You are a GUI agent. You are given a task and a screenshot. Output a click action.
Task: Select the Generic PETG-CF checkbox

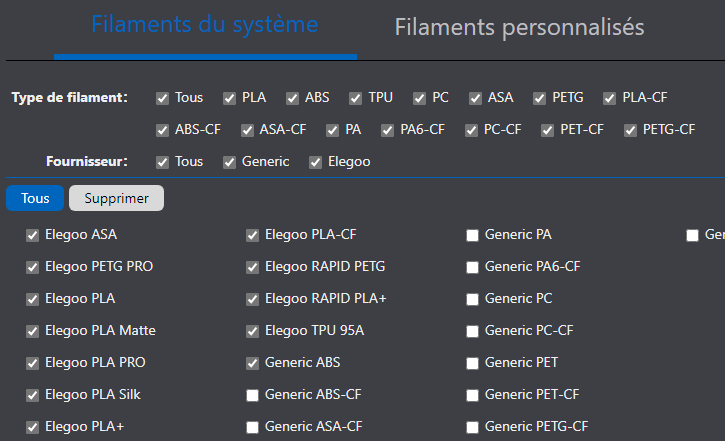tap(473, 427)
